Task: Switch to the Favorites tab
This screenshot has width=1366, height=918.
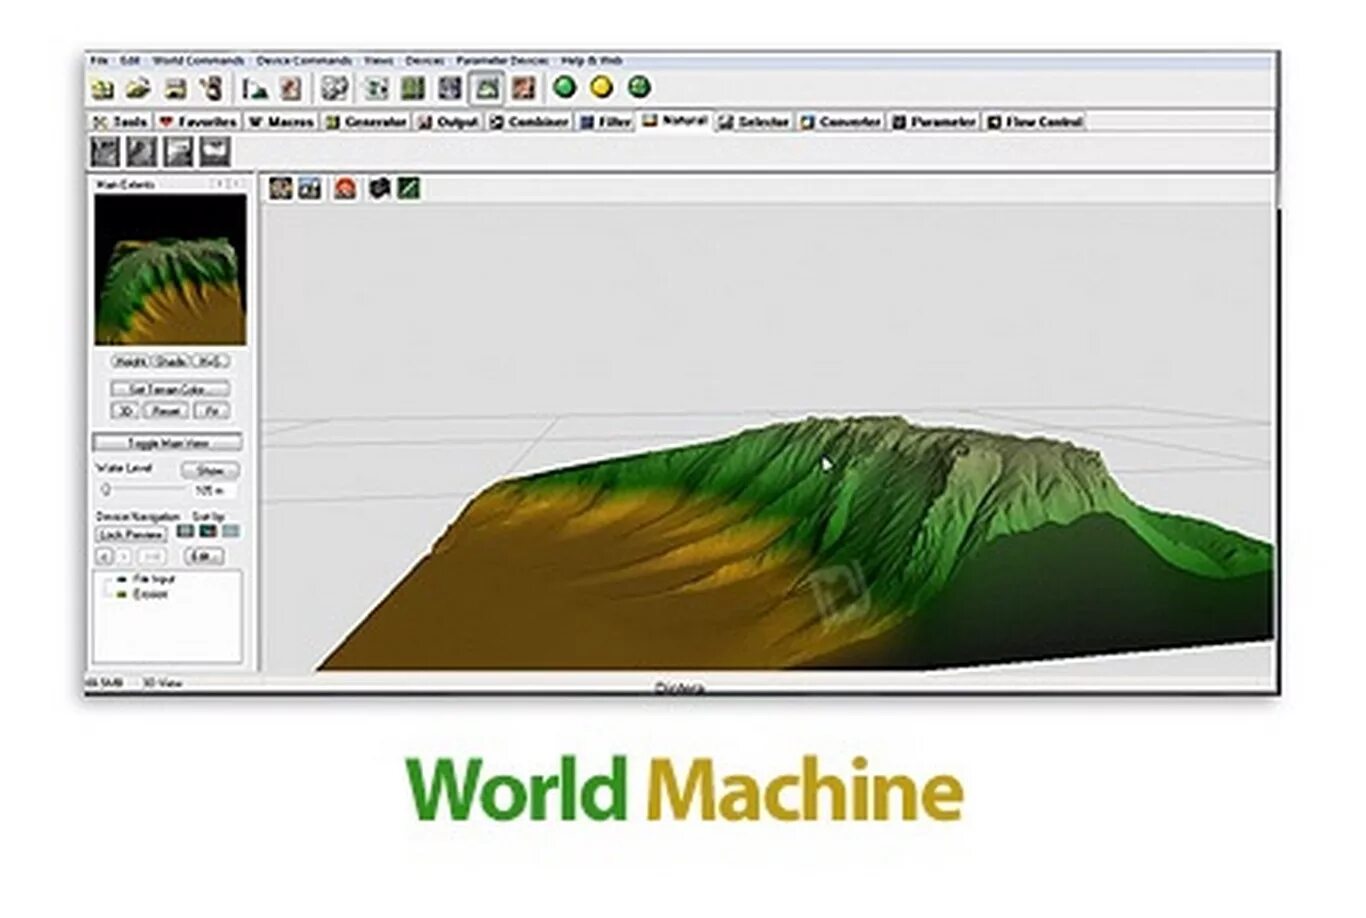Action: coord(198,122)
